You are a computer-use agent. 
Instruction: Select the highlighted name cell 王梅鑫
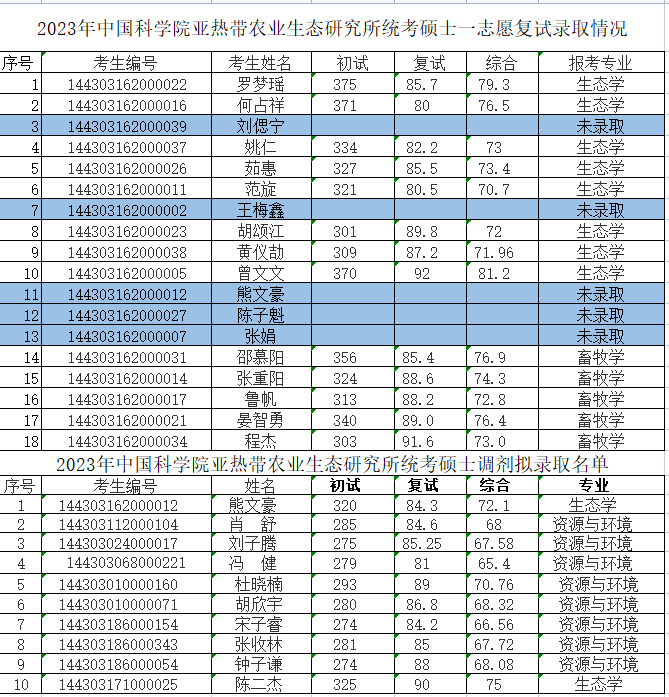260,210
